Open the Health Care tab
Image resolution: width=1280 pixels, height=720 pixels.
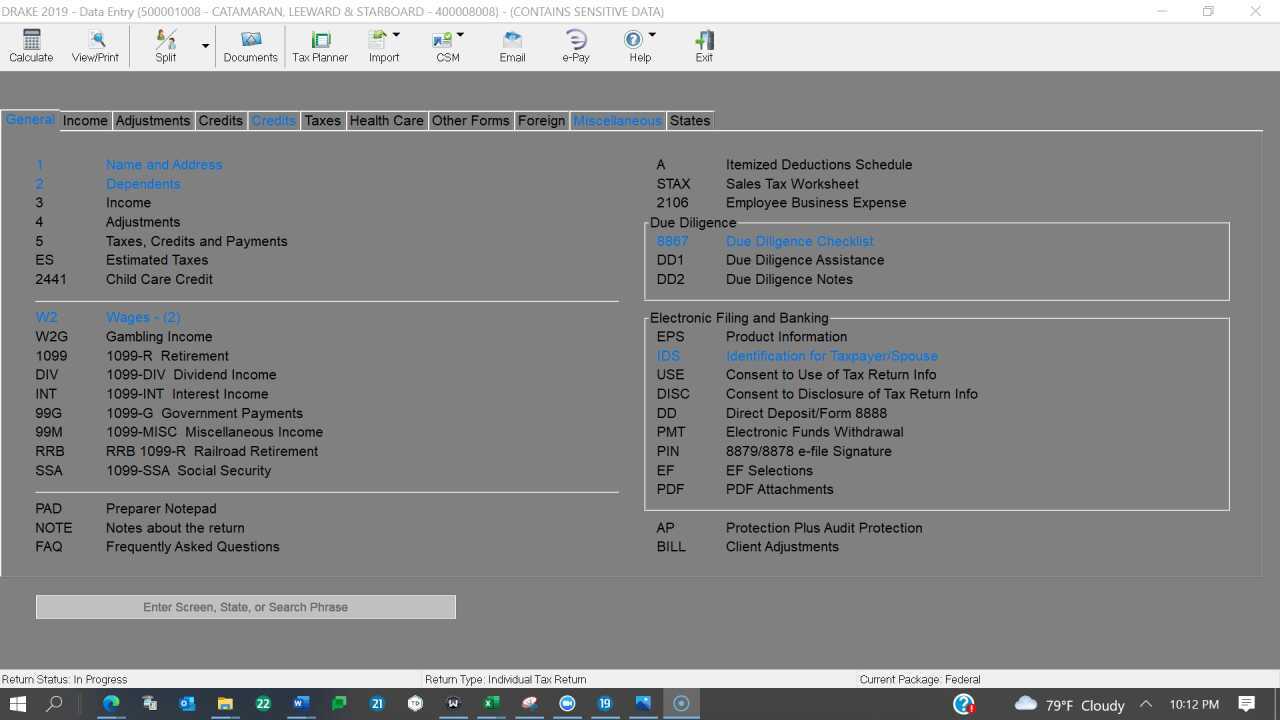tap(386, 121)
